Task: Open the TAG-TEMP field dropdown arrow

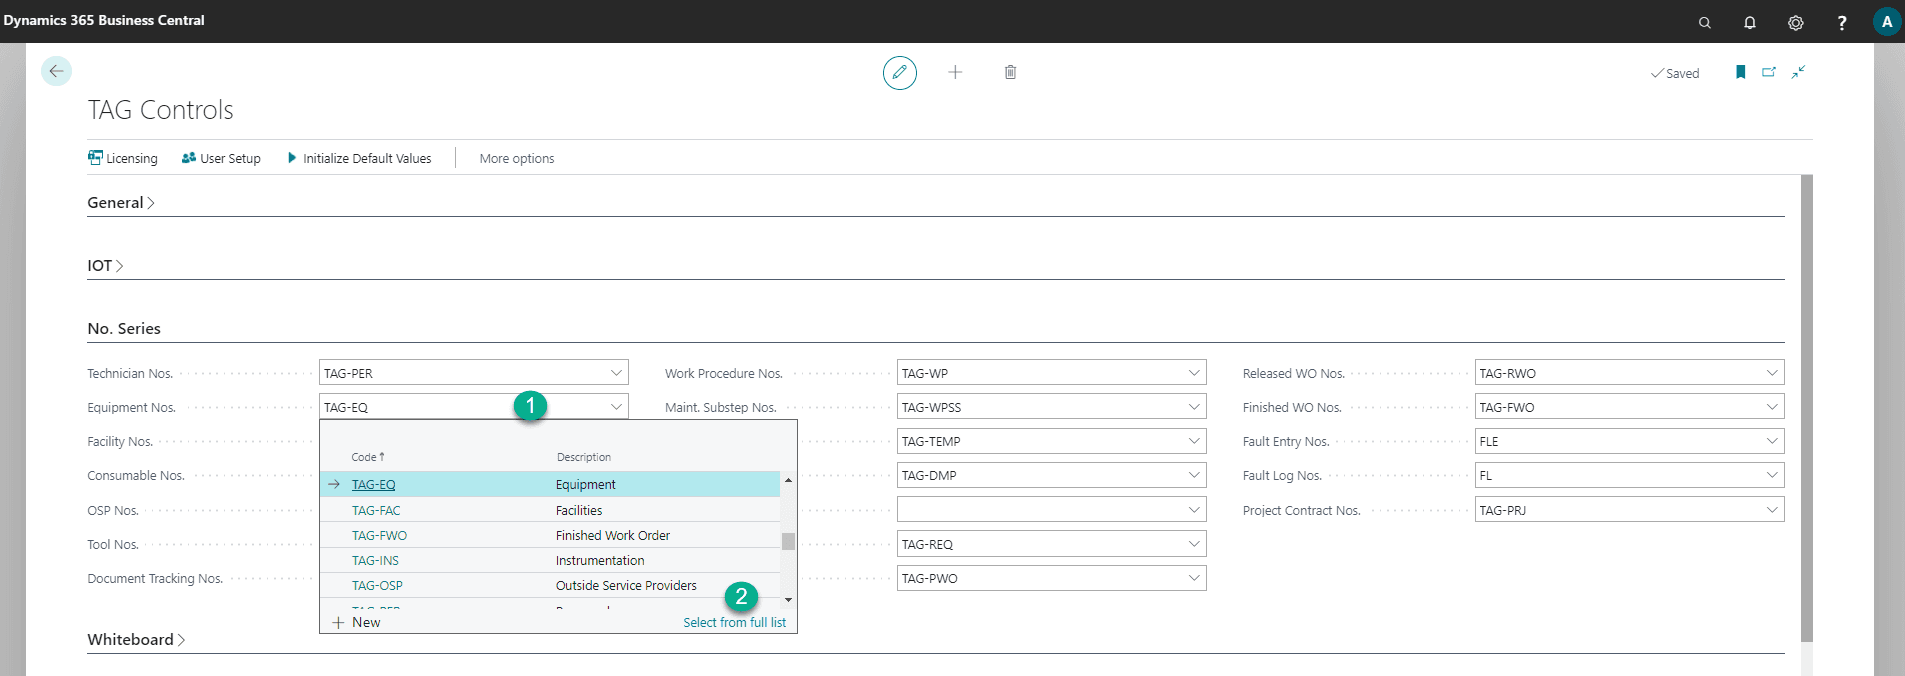Action: click(x=1194, y=441)
